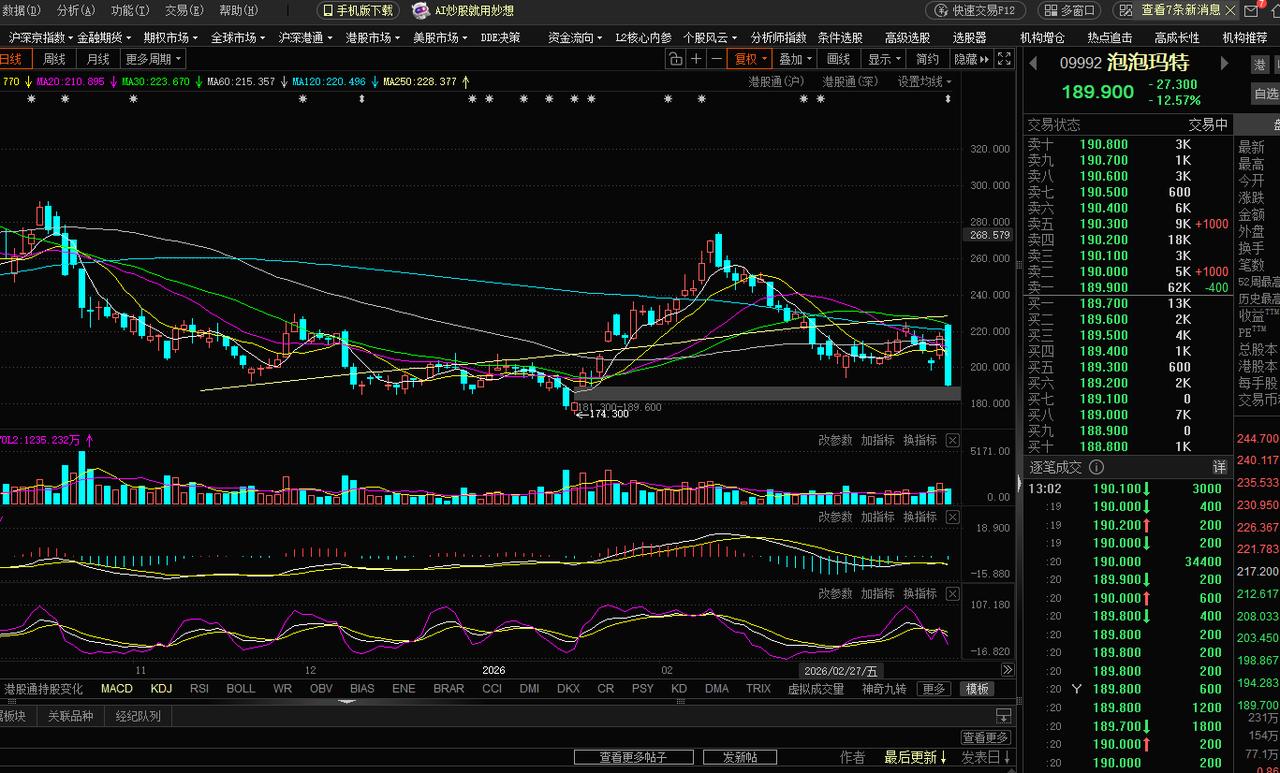The image size is (1280, 773).
Task: Click the 详 detail button for 逐笔成交
Action: 1219,467
